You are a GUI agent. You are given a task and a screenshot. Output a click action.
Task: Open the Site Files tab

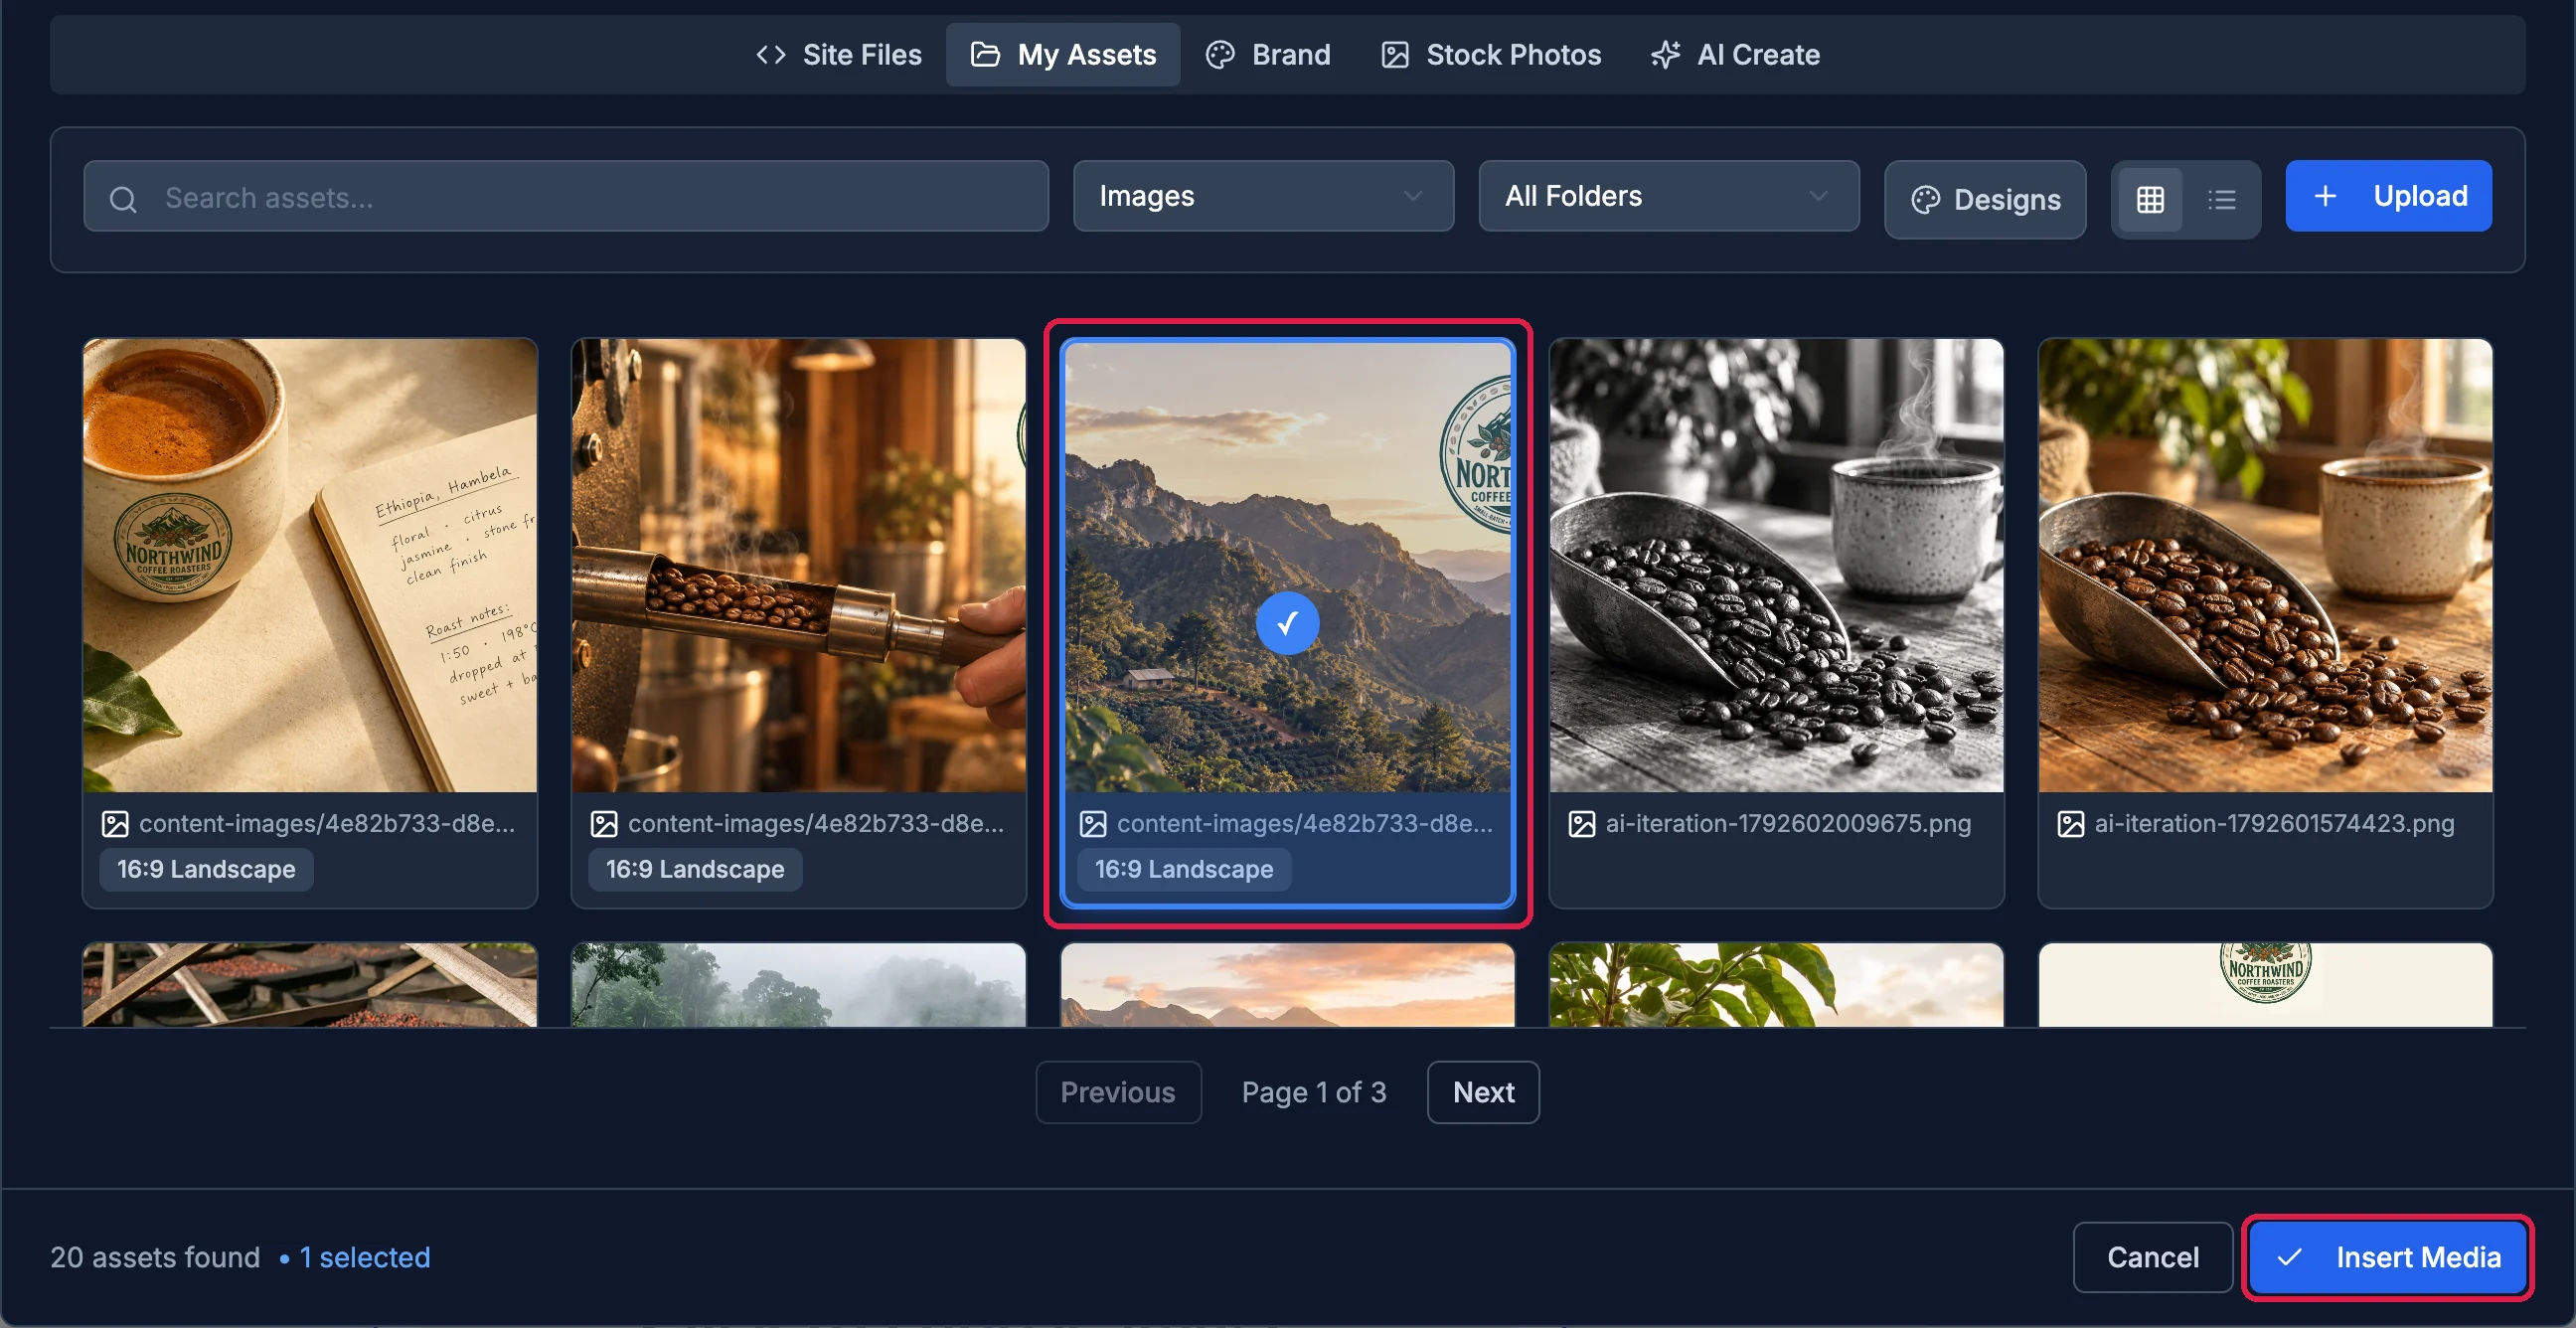pos(839,54)
